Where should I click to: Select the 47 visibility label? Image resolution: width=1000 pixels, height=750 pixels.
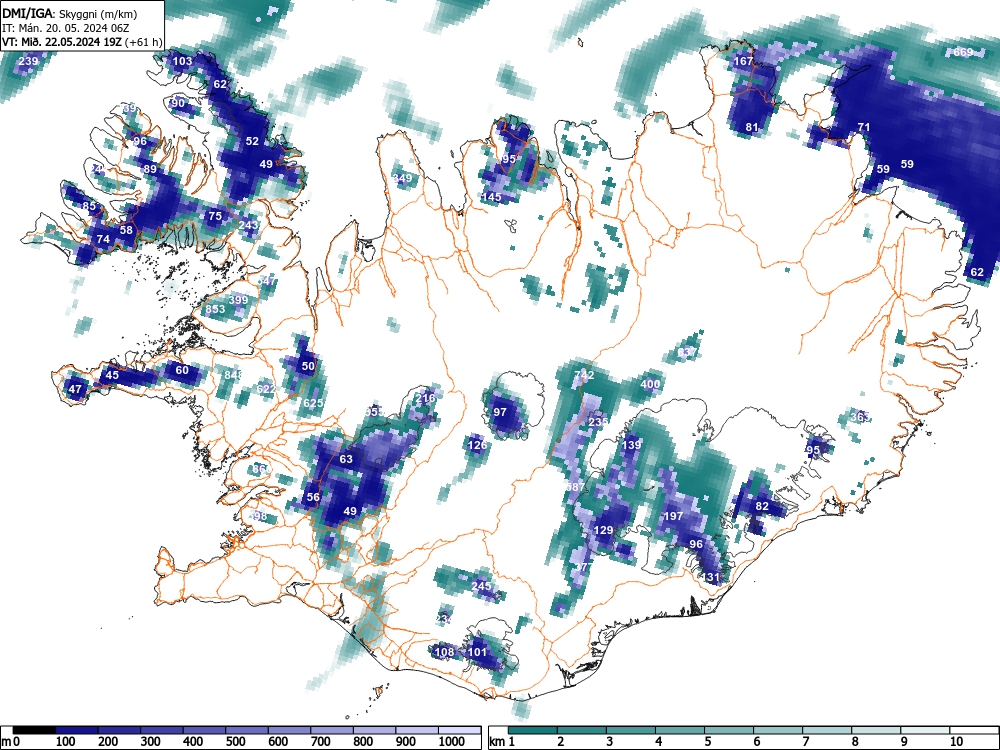tap(75, 389)
